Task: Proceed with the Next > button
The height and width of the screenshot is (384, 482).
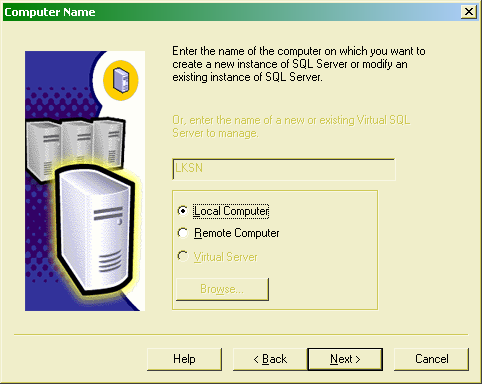Action: pos(345,359)
